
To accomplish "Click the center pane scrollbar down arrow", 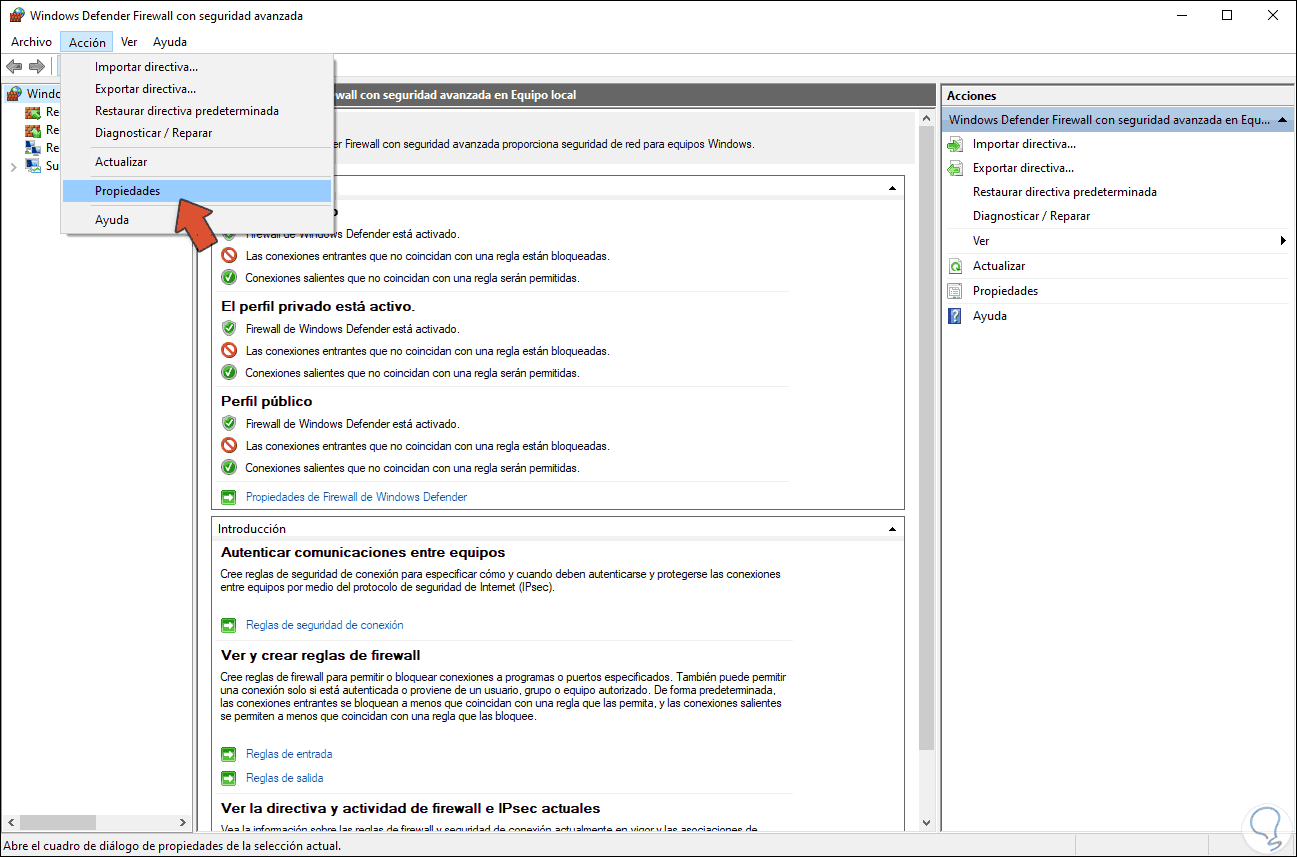I will (x=925, y=822).
